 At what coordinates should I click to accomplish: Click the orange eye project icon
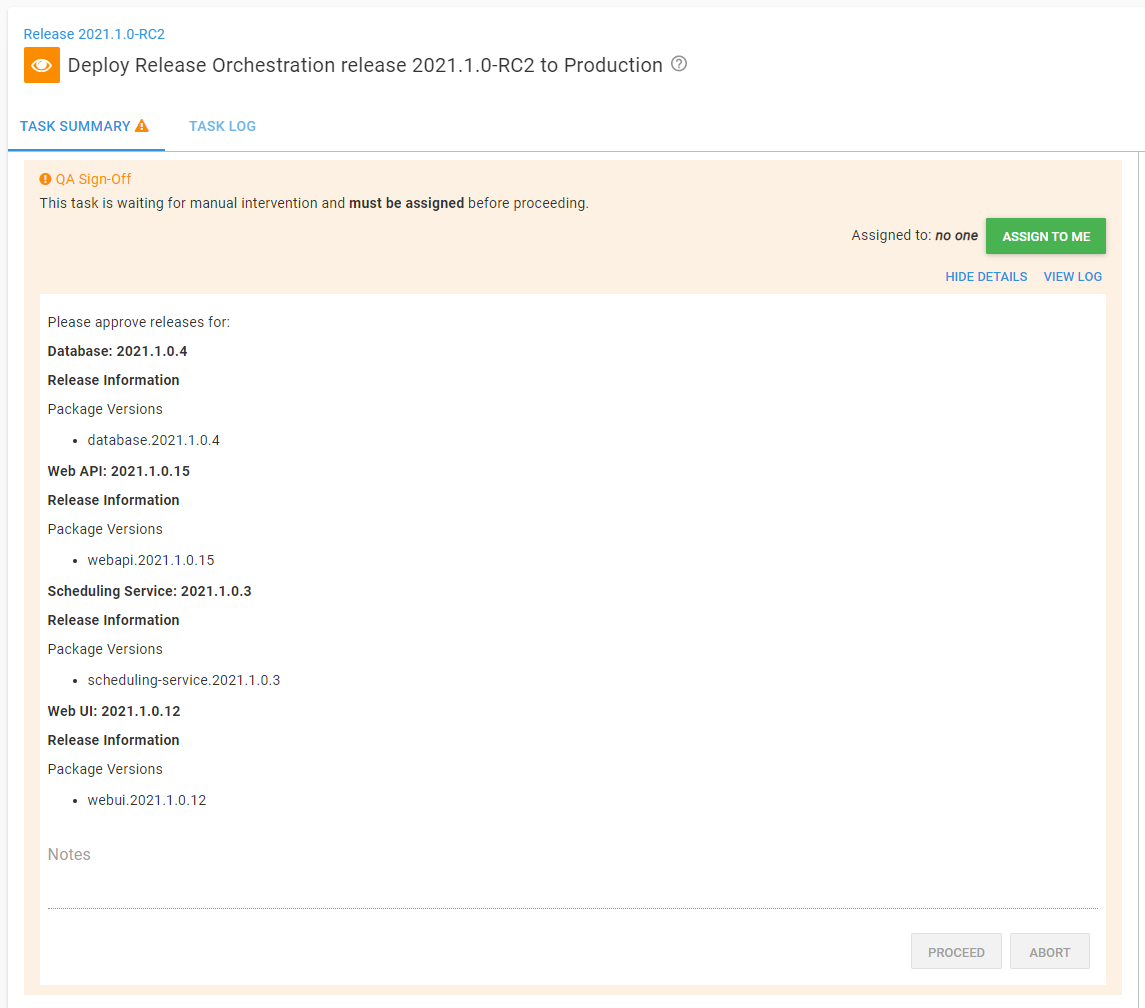41,65
